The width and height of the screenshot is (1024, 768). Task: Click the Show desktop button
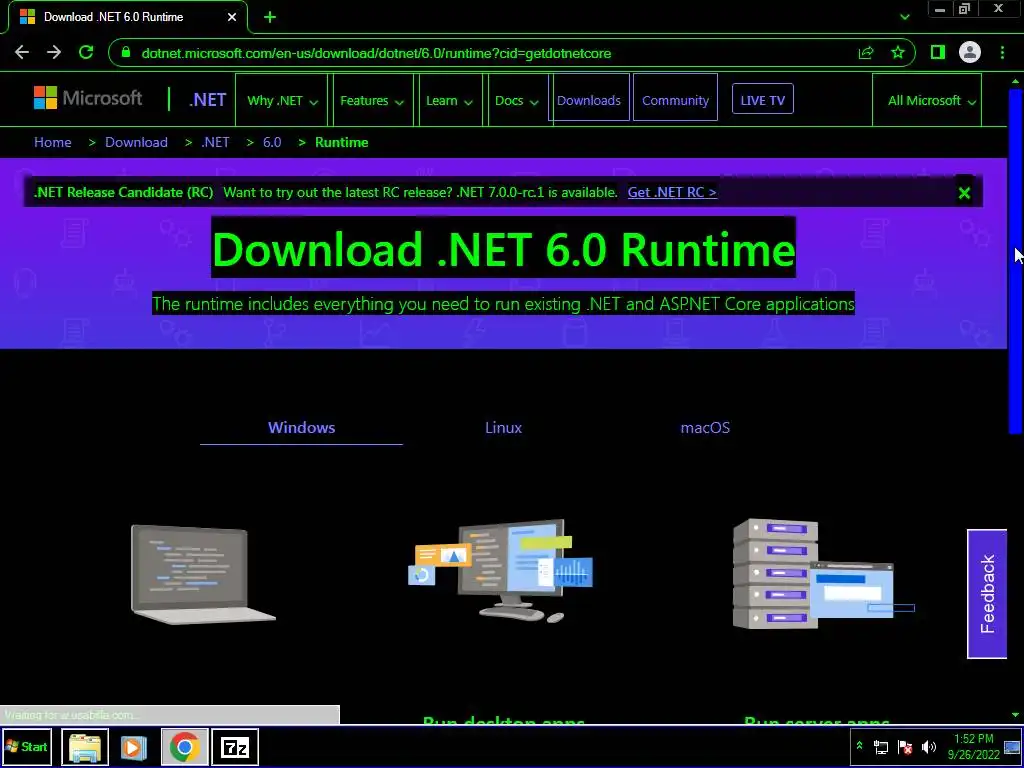pos(1012,746)
